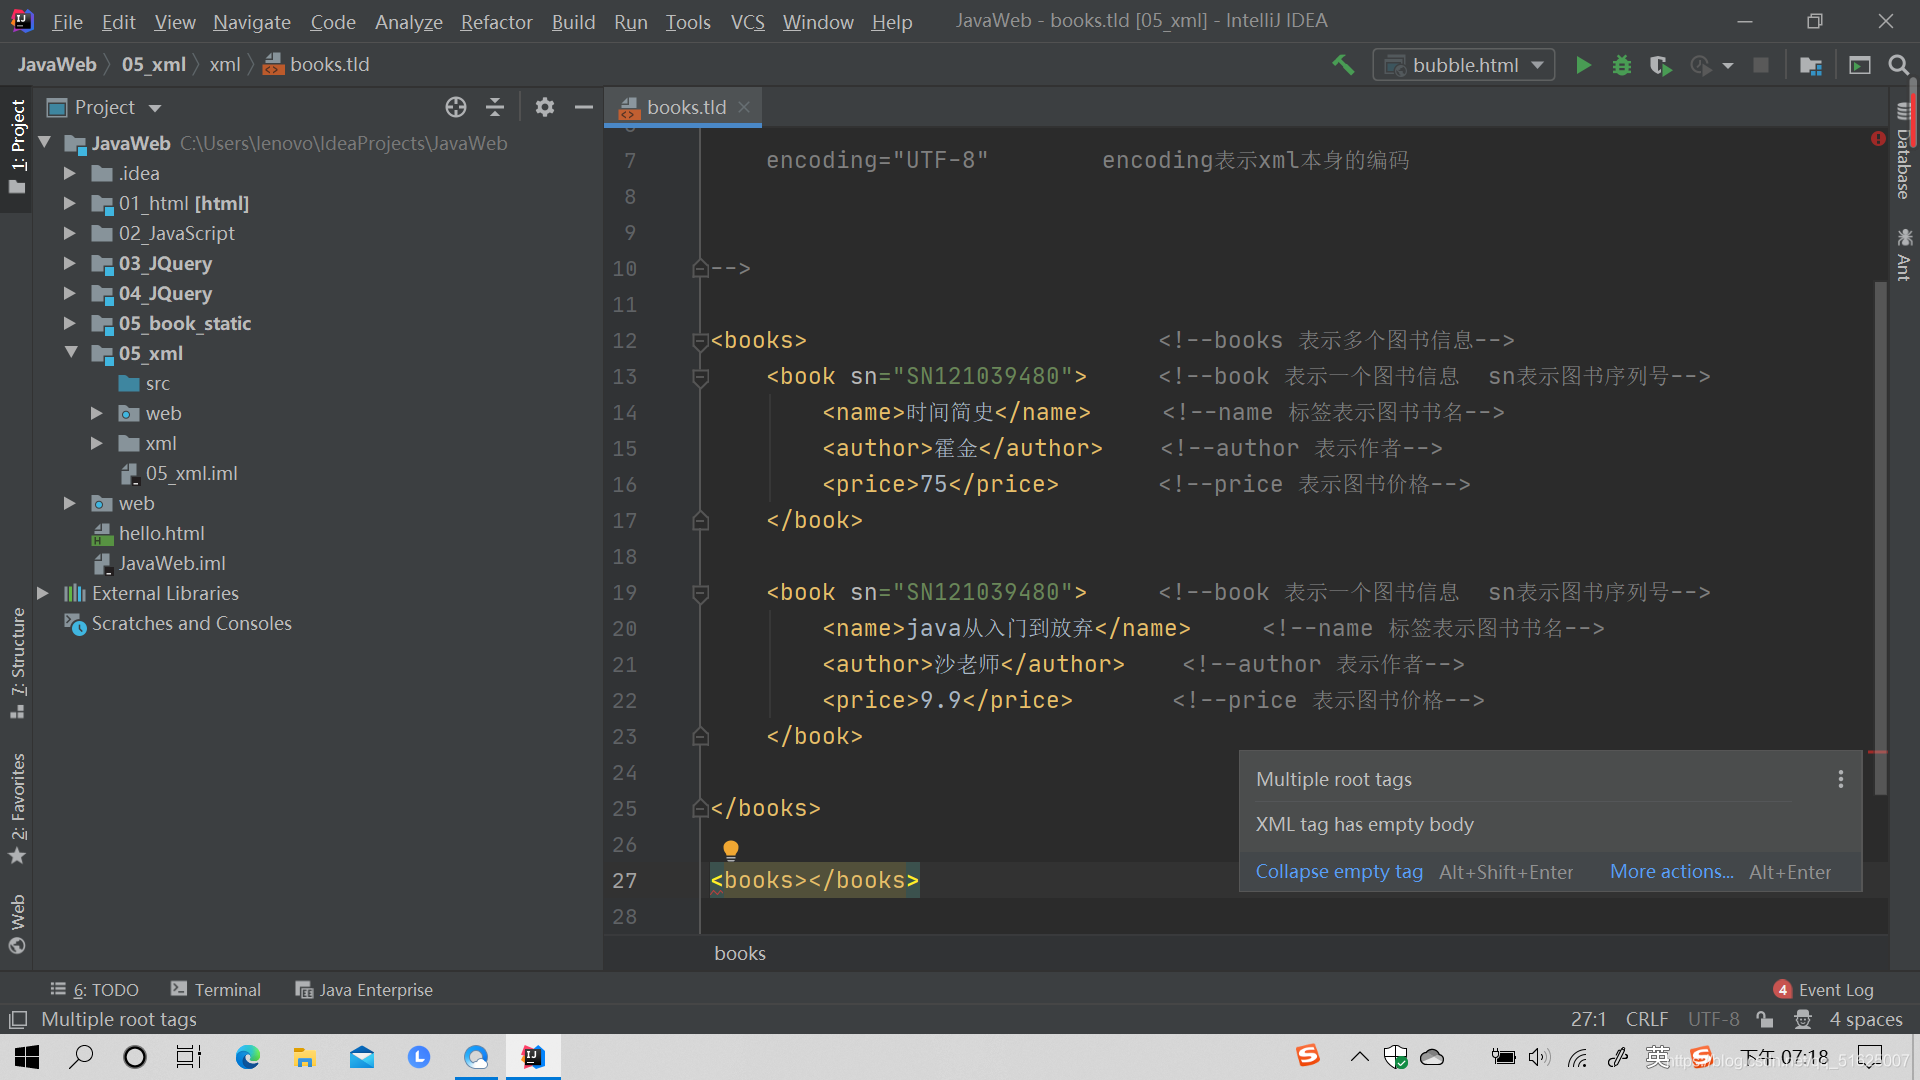1920x1080 pixels.
Task: Open Mail app from taskbar
Action: coord(361,1057)
